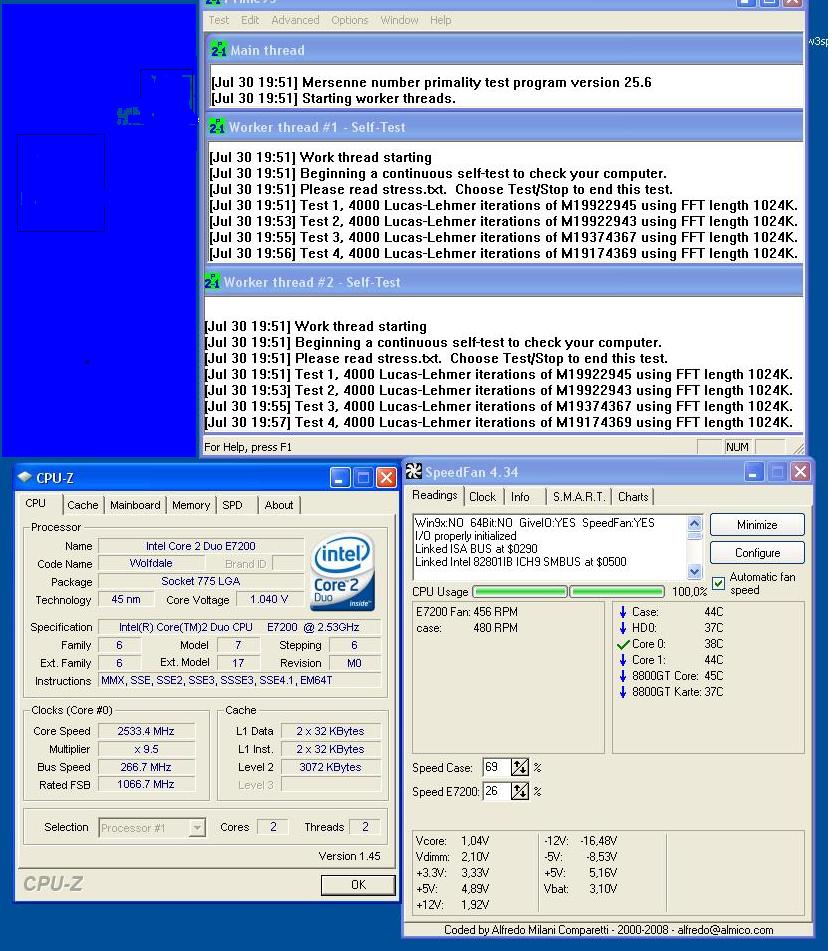This screenshot has width=840, height=951.
Task: Select the Readings tab in SpeedFan
Action: coord(434,495)
